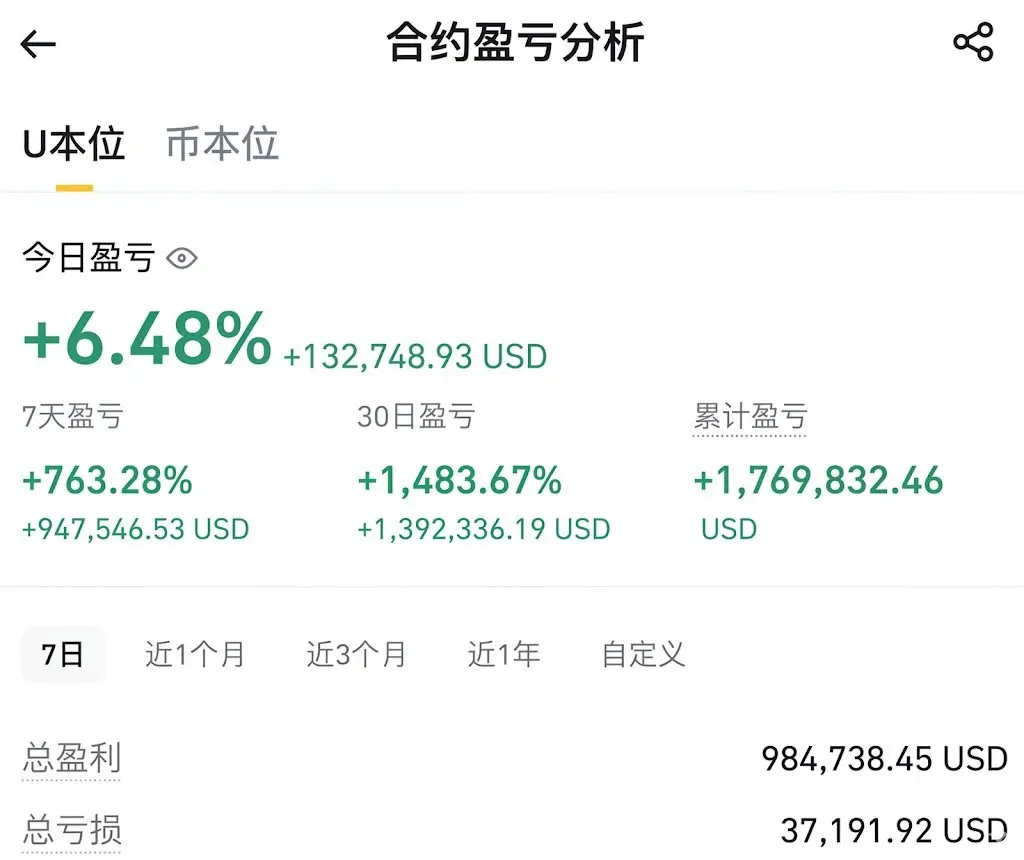The height and width of the screenshot is (860, 1024).
Task: Go back using the left arrow
Action: click(x=38, y=44)
